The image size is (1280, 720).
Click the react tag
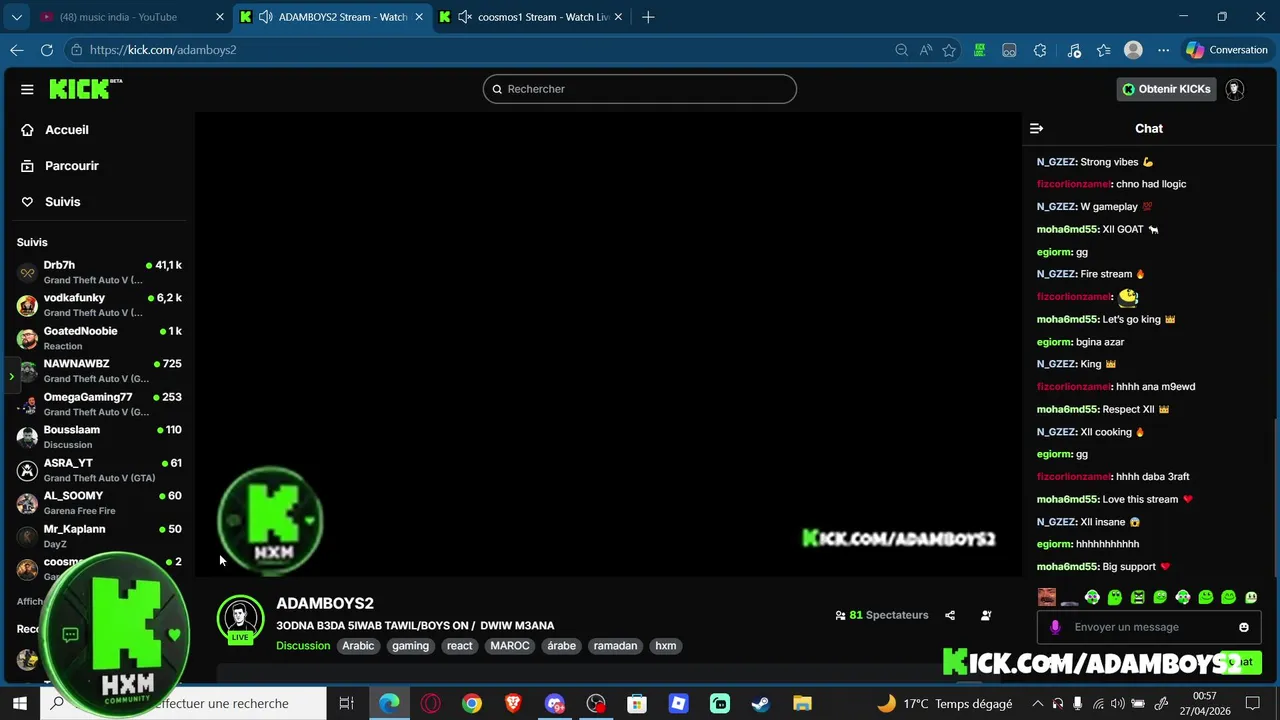(x=460, y=646)
